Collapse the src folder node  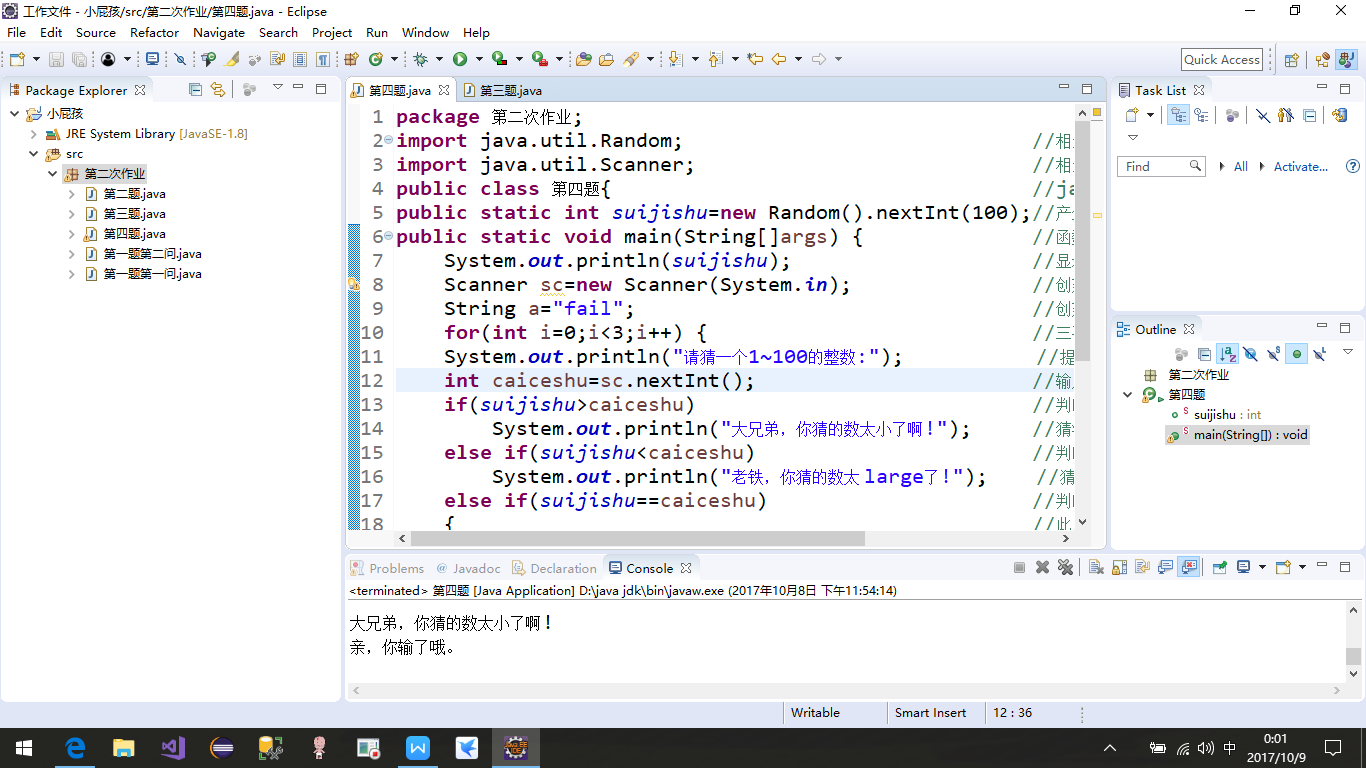[x=34, y=154]
